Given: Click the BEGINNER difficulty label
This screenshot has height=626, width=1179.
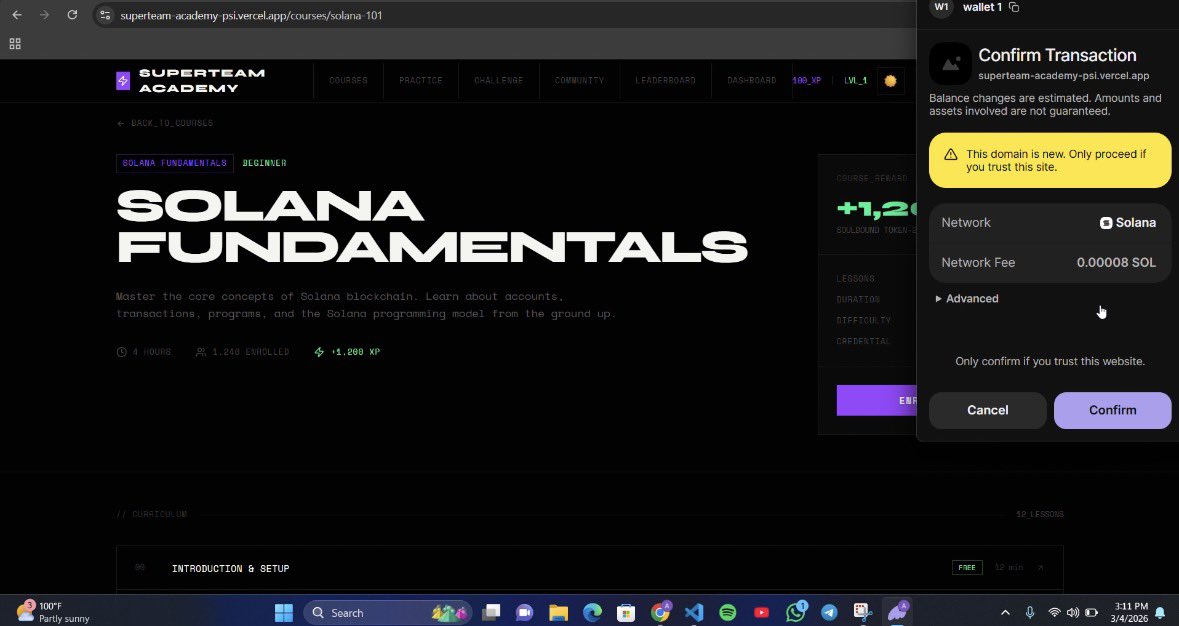Looking at the screenshot, I should 265,163.
